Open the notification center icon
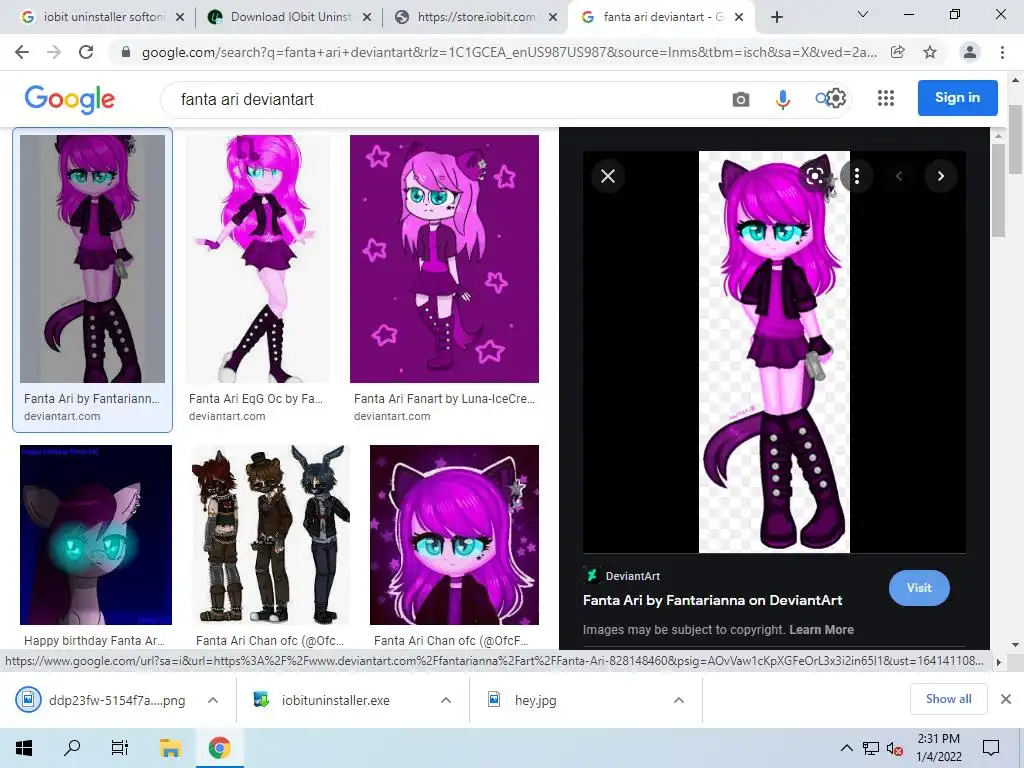Image resolution: width=1024 pixels, height=768 pixels. coord(991,748)
